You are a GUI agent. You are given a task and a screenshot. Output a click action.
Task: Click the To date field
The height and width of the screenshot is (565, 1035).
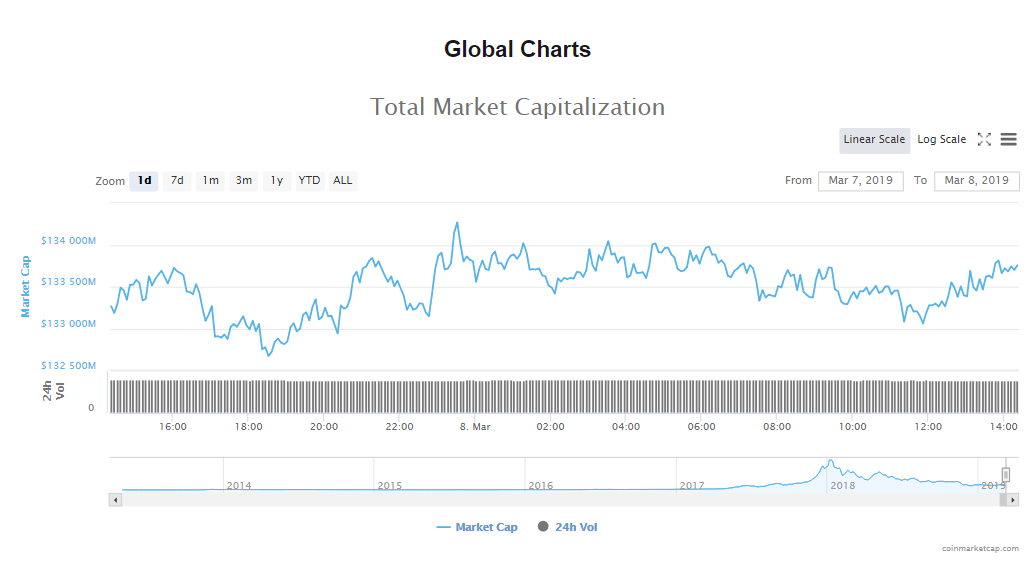tap(976, 181)
